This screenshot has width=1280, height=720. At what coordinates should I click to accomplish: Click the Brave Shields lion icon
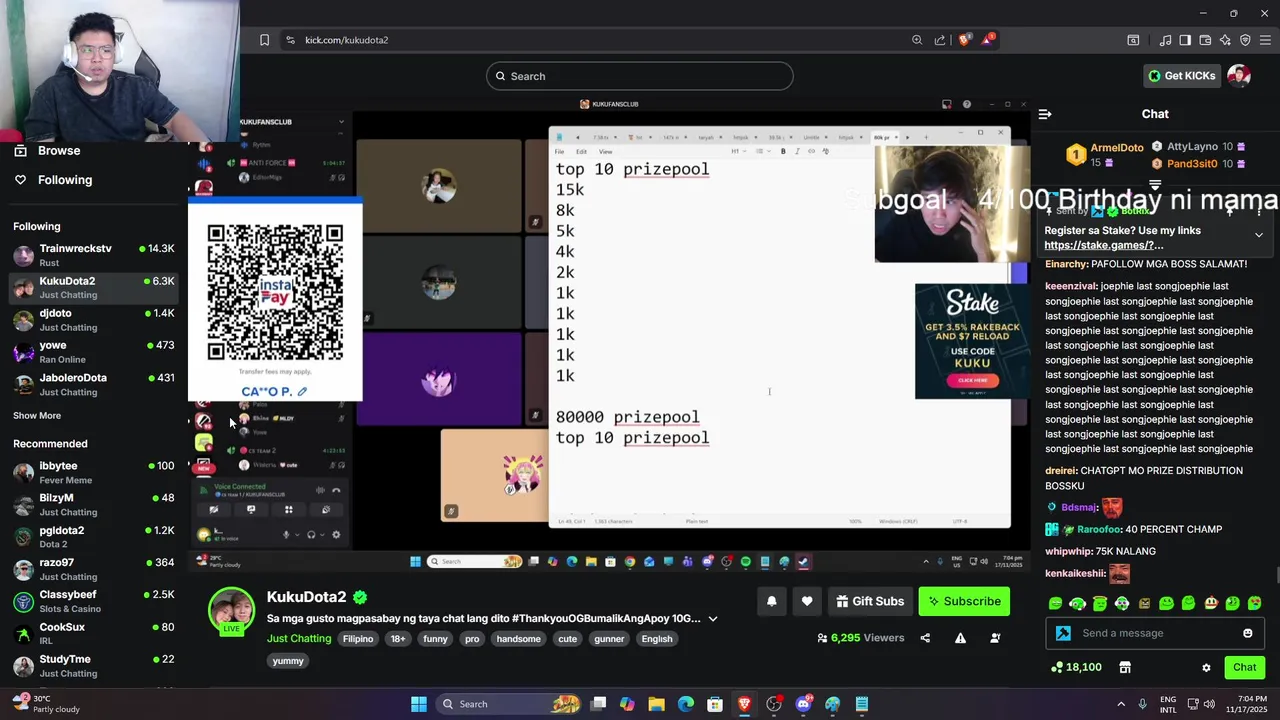[x=964, y=40]
